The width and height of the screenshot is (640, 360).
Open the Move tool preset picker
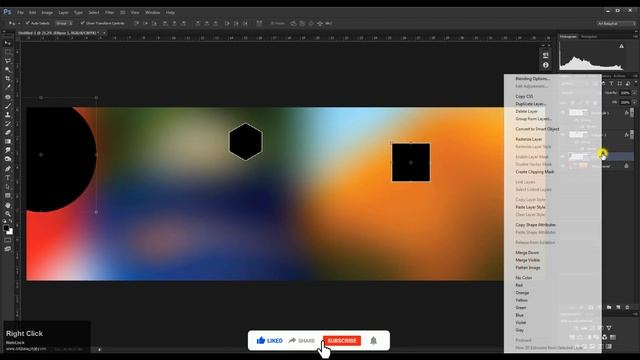(14, 23)
